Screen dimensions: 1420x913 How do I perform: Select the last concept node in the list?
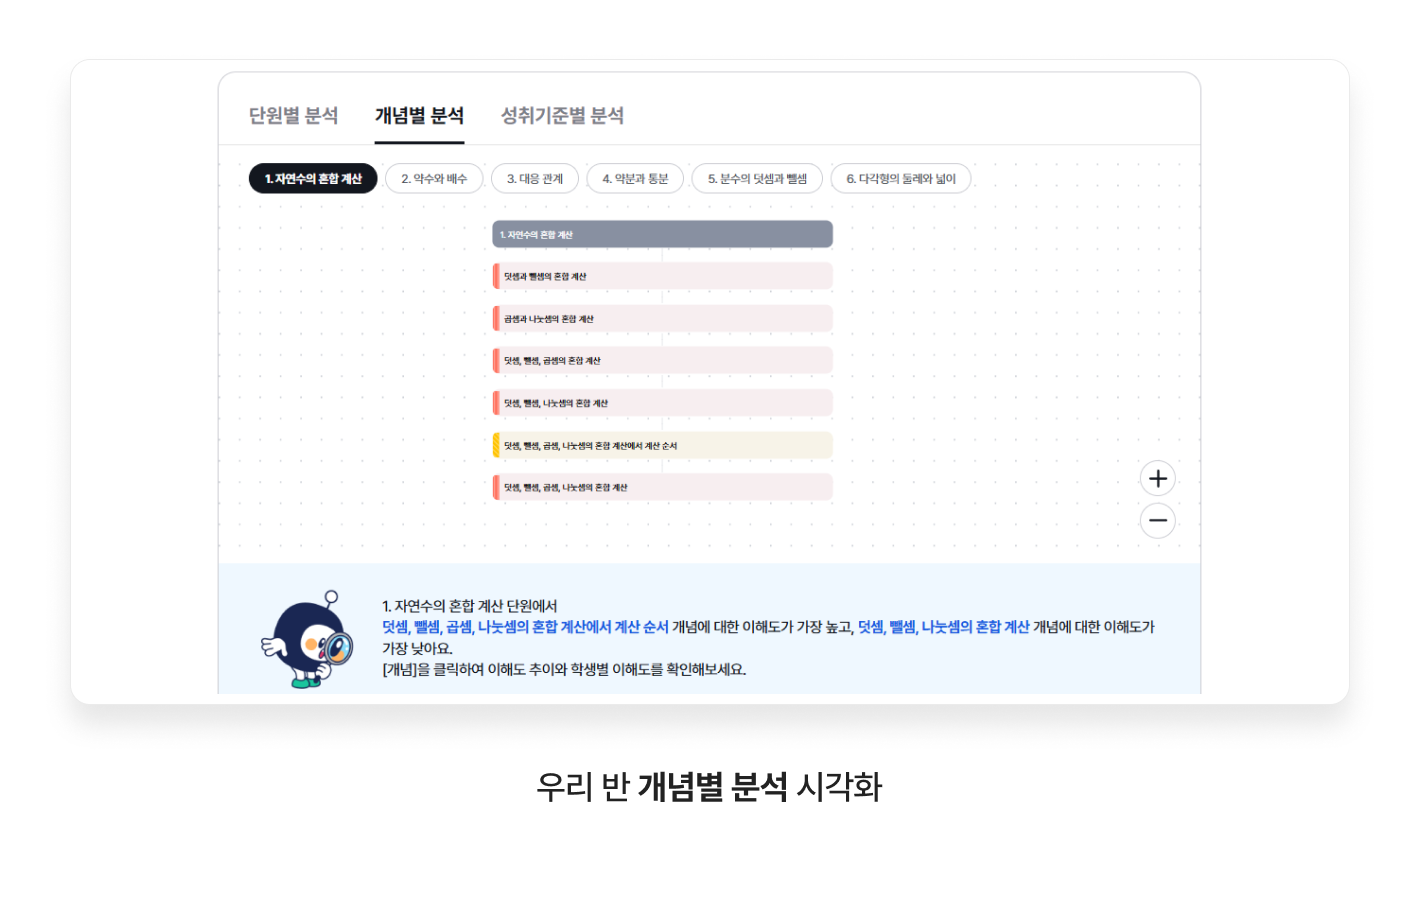click(662, 488)
